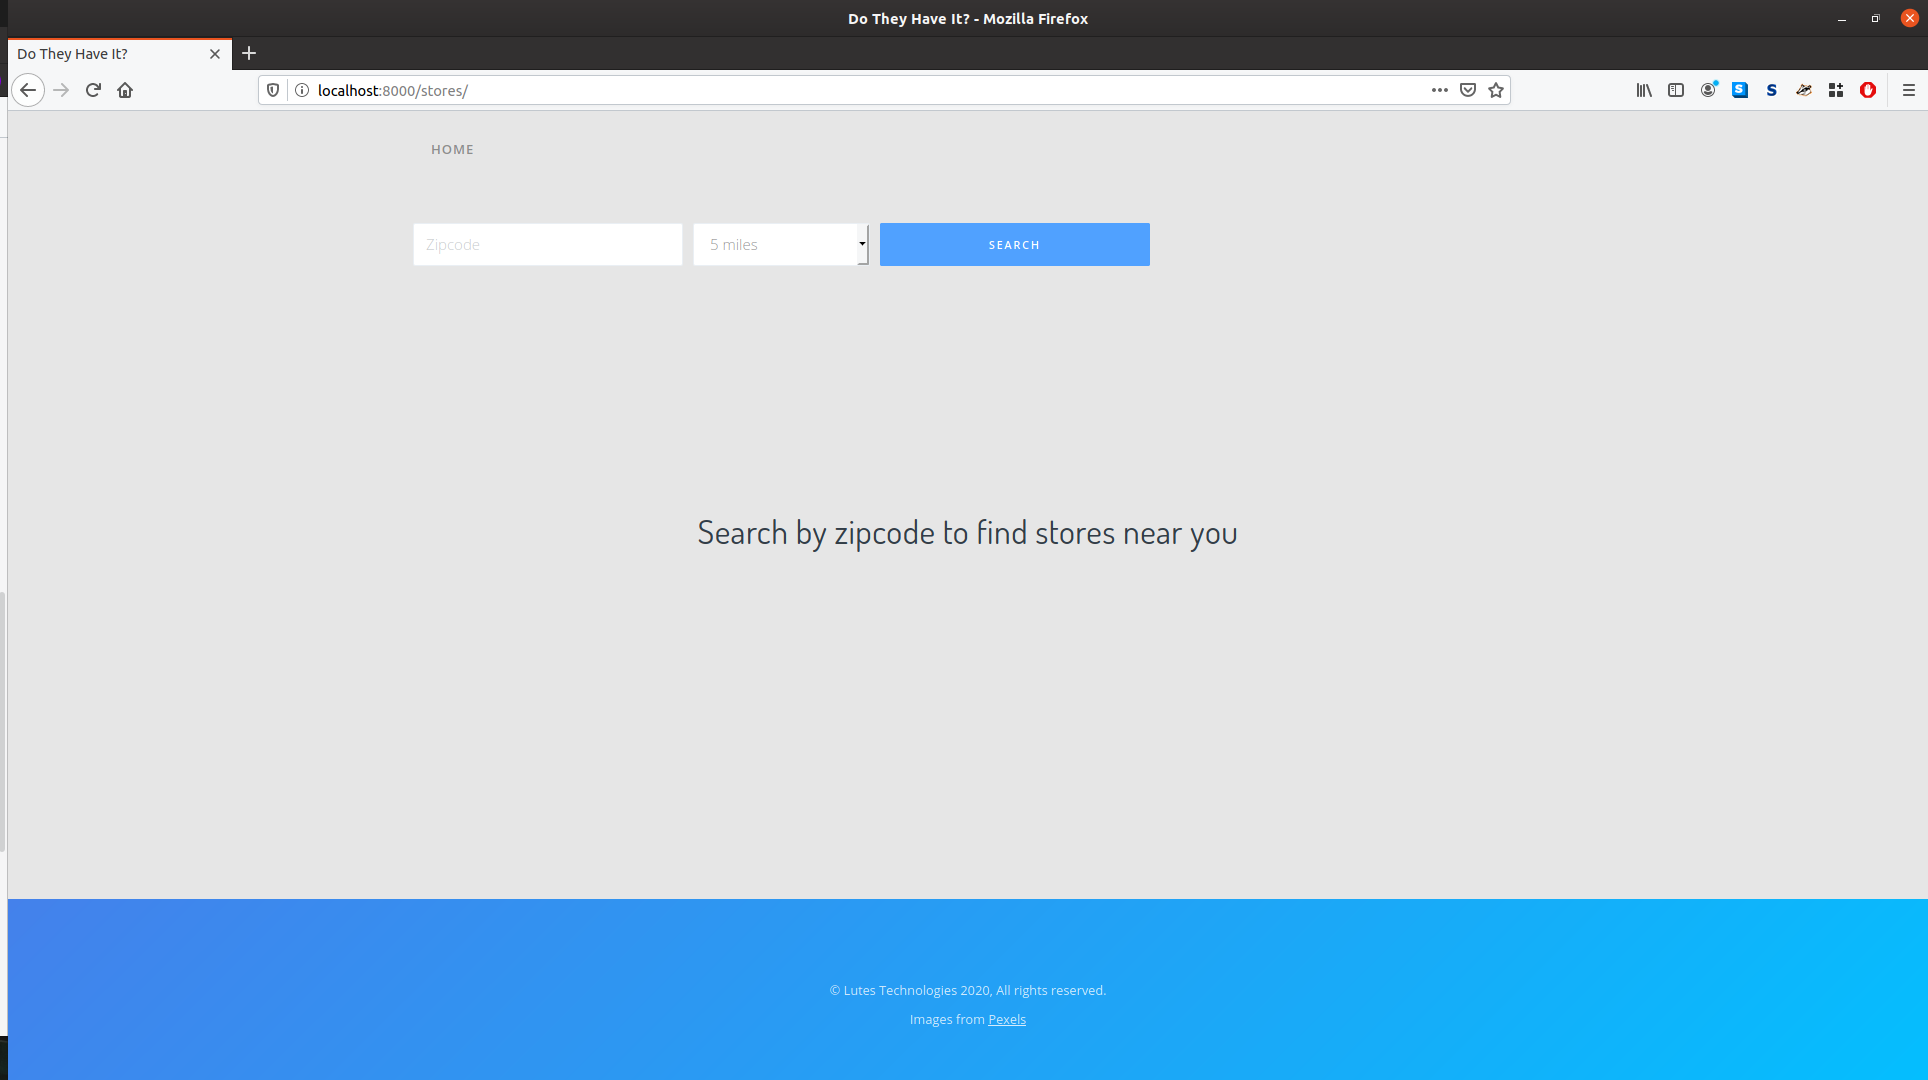
Task: Expand the 5 miles distance dropdown
Action: point(780,244)
